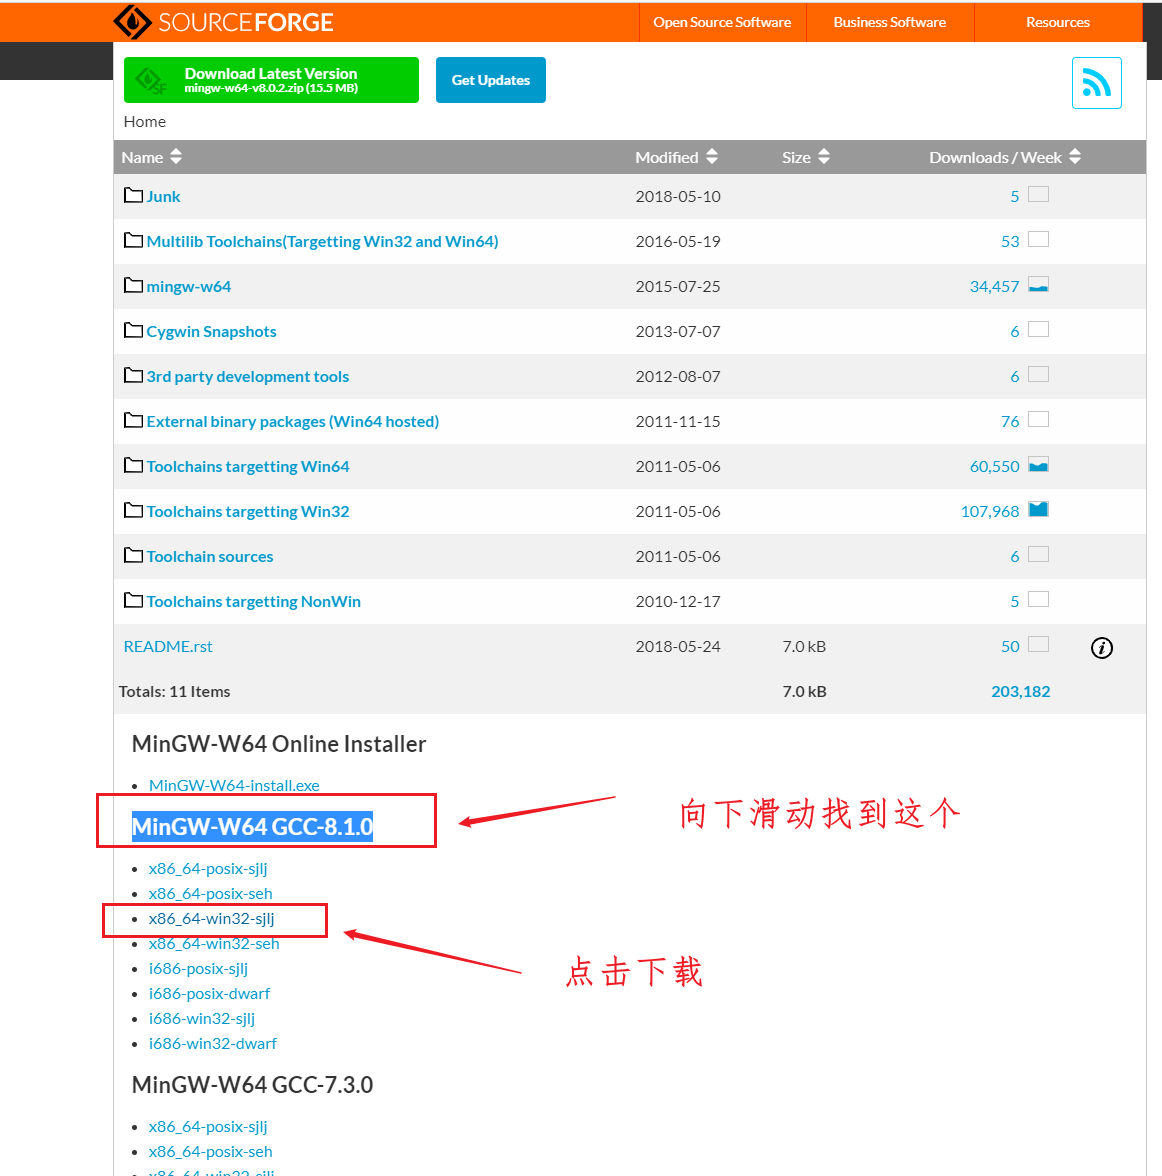Click the 203,182 total downloads figure
Screen dimensions: 1162x1176
click(1021, 692)
